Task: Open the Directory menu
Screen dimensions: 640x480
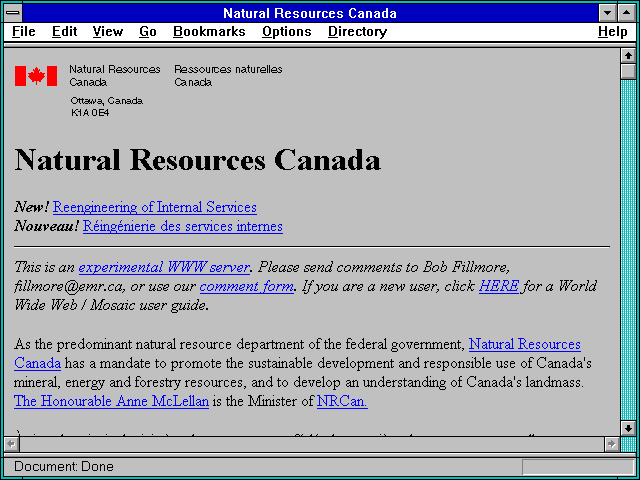Action: point(358,32)
